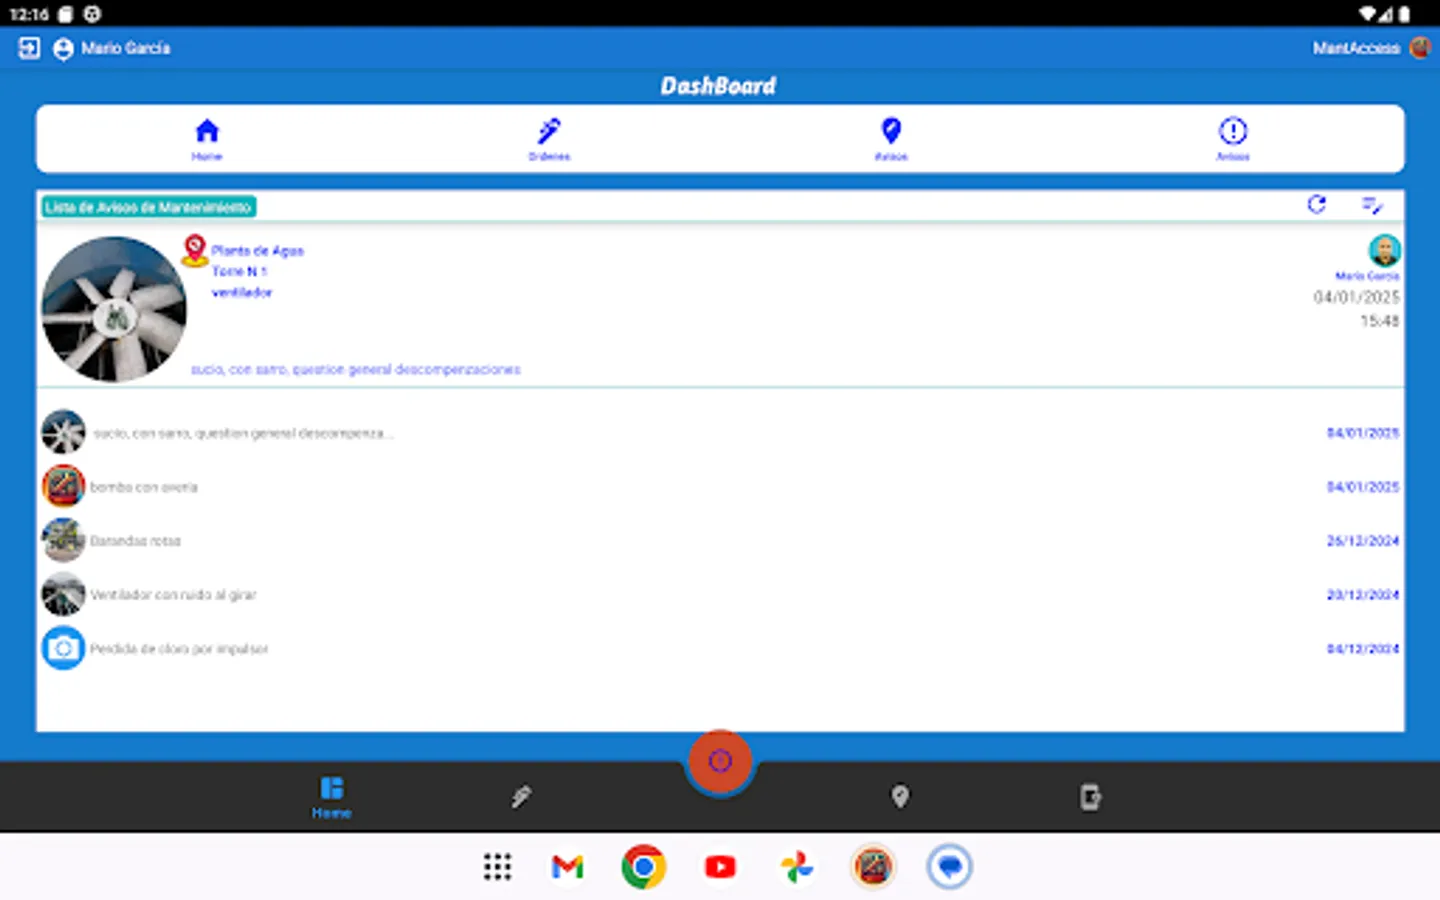The image size is (1440, 900).
Task: Open the device icon in bottom bar
Action: point(1090,796)
